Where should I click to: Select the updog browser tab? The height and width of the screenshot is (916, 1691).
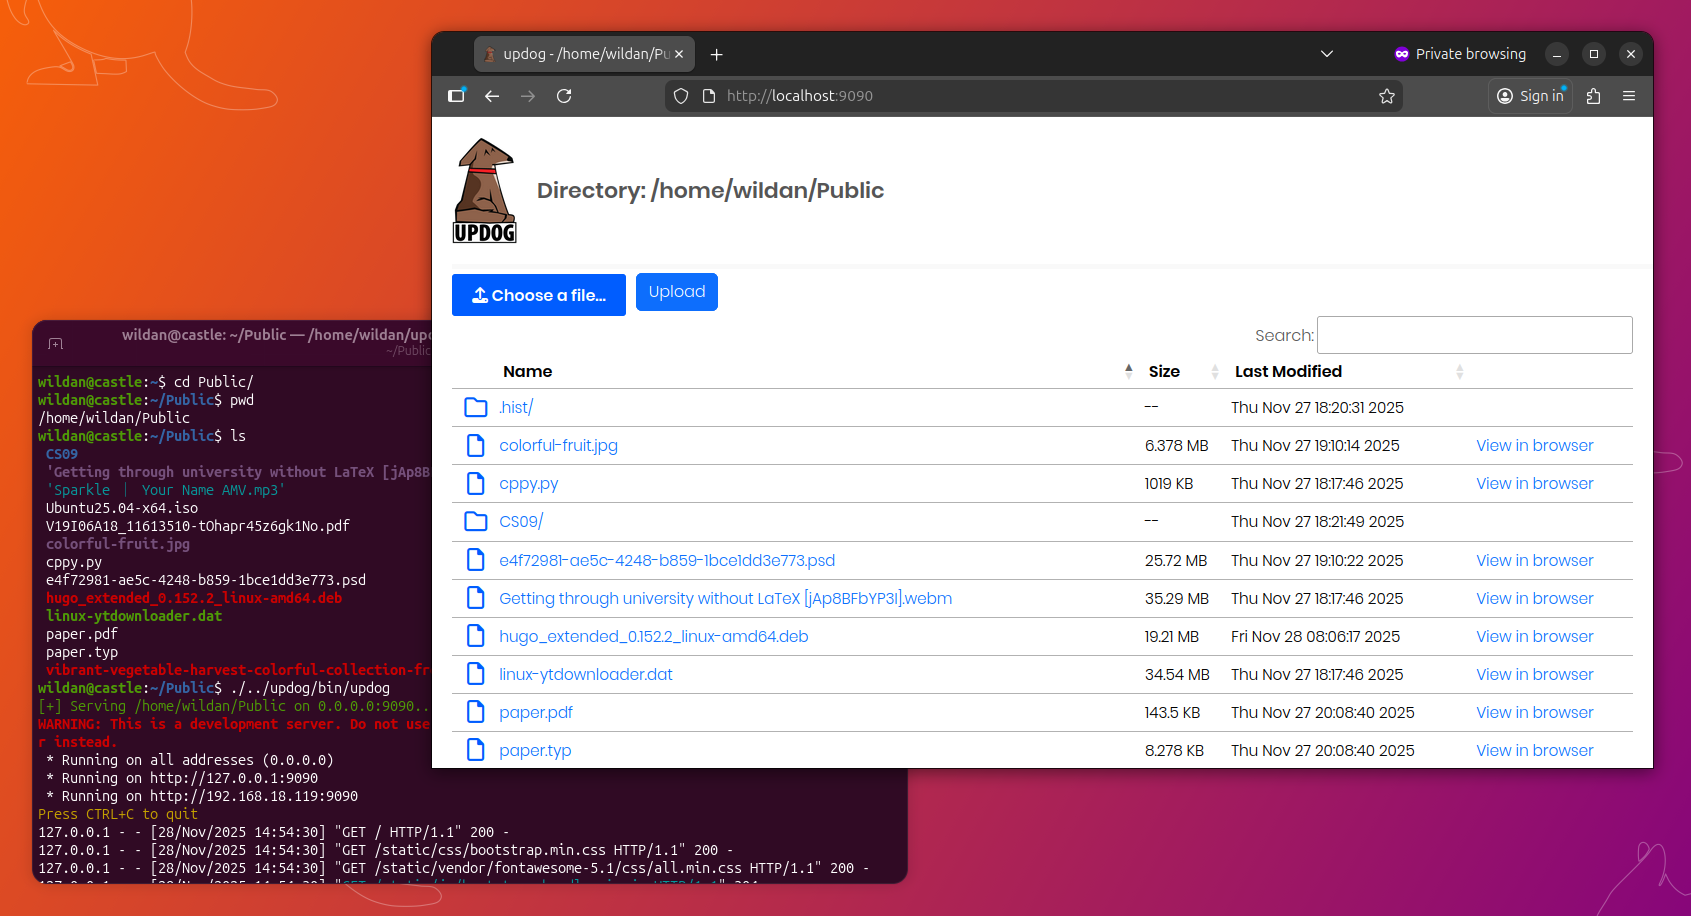578,54
